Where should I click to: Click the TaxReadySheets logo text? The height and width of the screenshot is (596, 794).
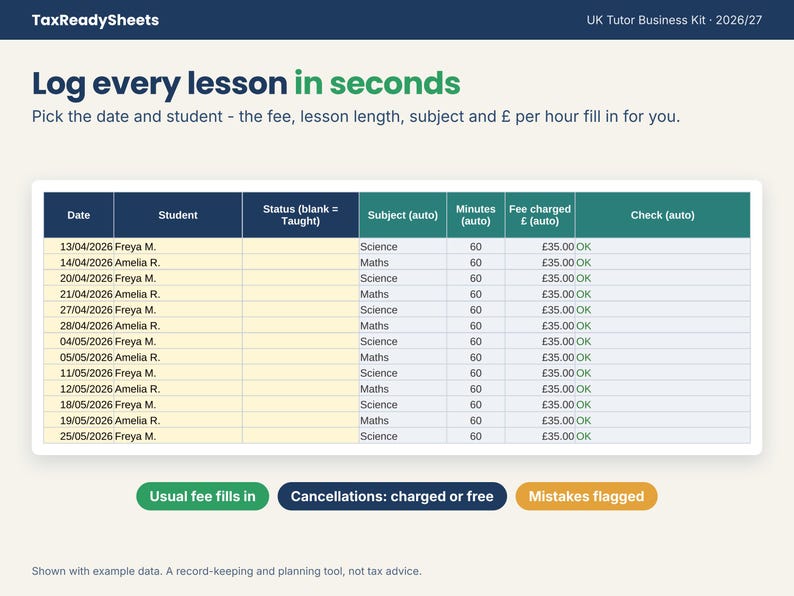[x=95, y=20]
